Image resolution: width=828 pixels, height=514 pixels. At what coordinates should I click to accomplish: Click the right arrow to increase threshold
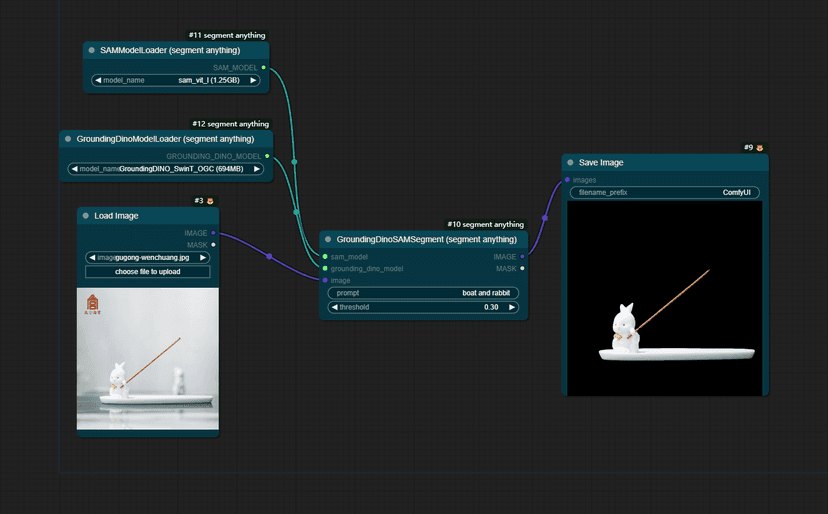pos(513,307)
